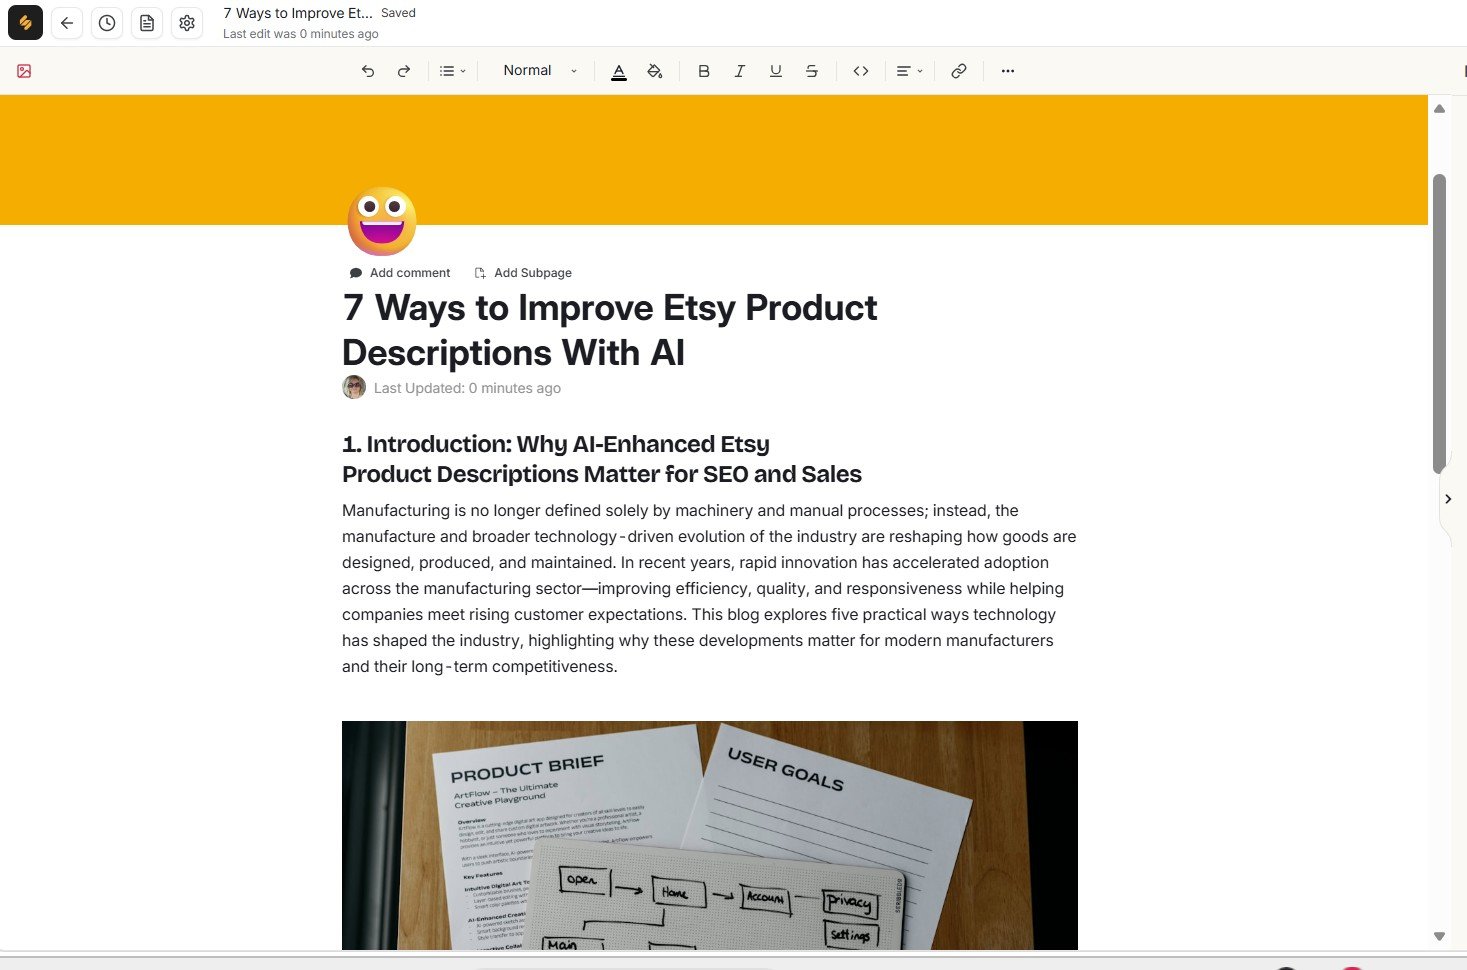The image size is (1467, 970).
Task: Expand the right side panel chevron
Action: click(x=1448, y=498)
